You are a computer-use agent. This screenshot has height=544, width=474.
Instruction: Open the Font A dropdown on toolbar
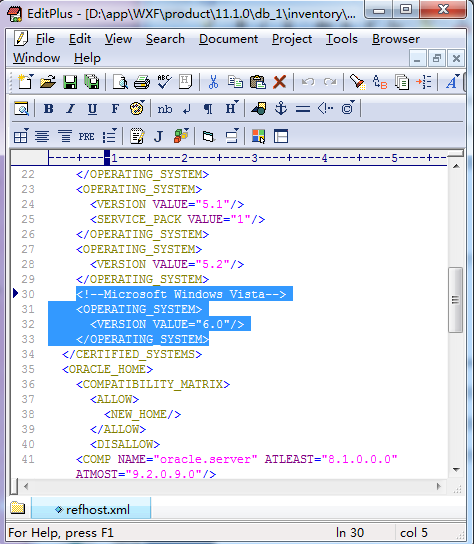pyautogui.click(x=452, y=82)
